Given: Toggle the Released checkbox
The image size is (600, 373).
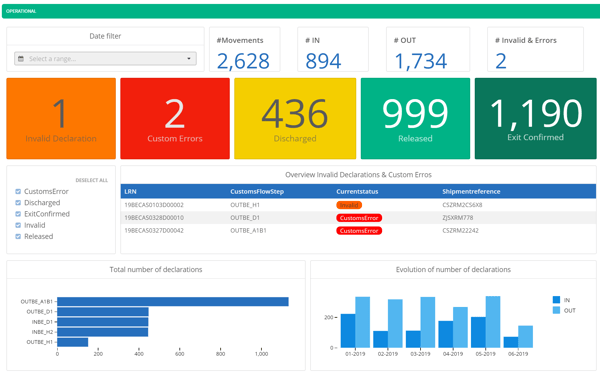Looking at the screenshot, I should point(18,236).
